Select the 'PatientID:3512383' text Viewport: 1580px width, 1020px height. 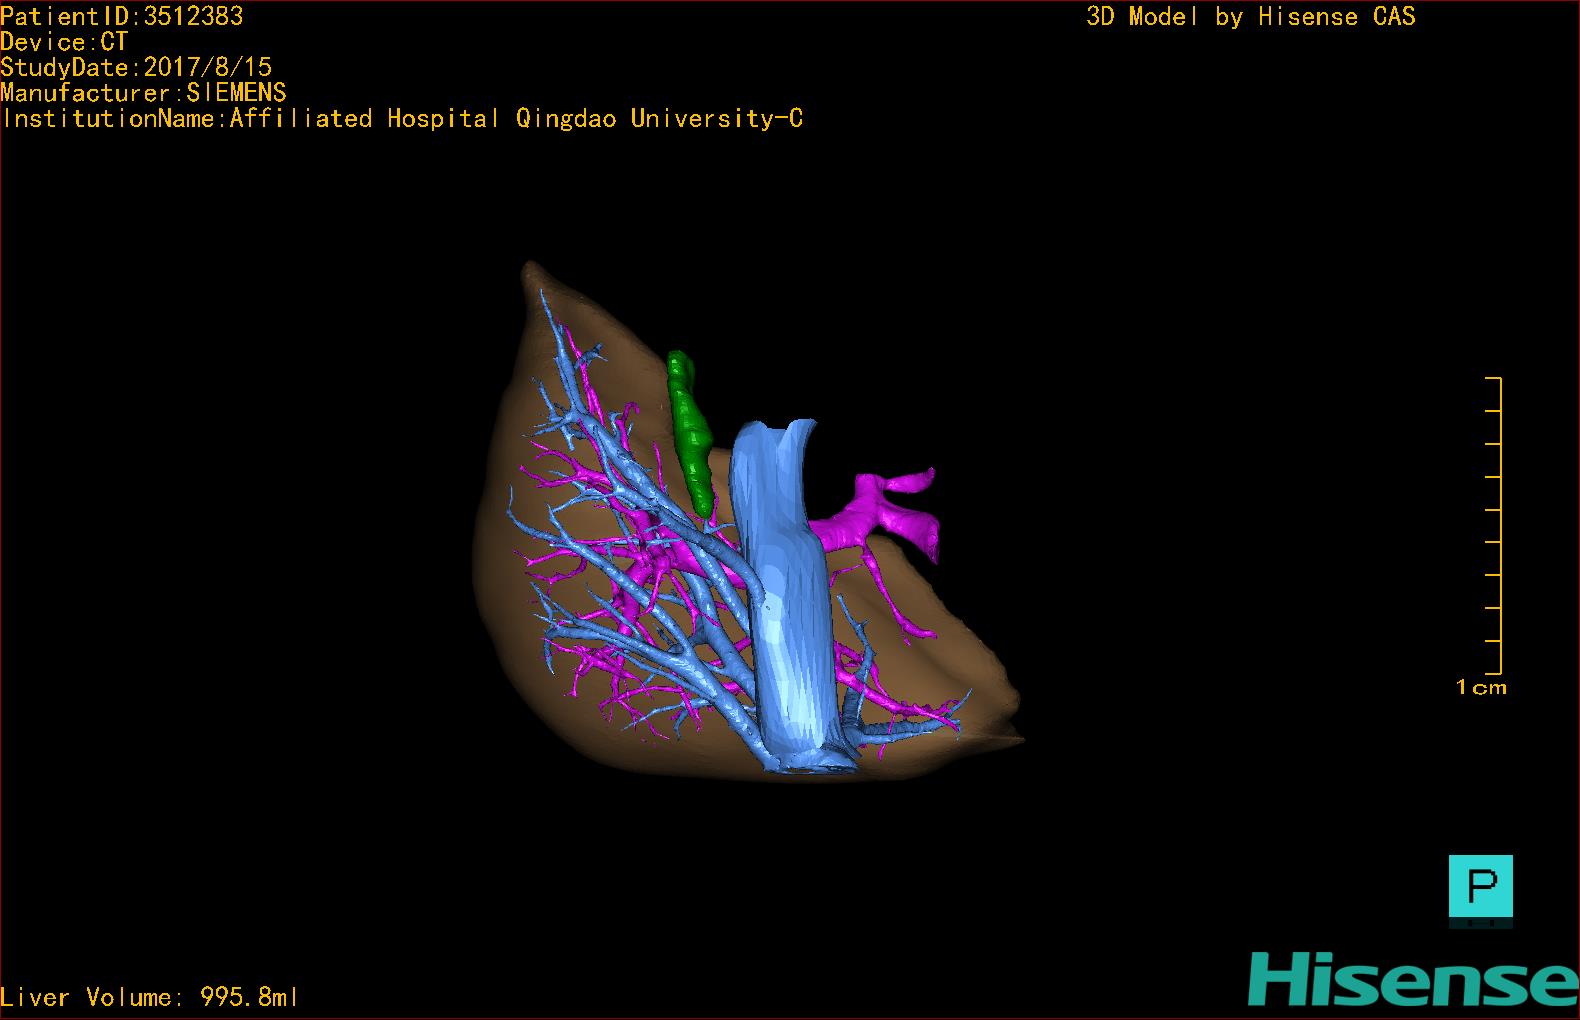pos(122,16)
